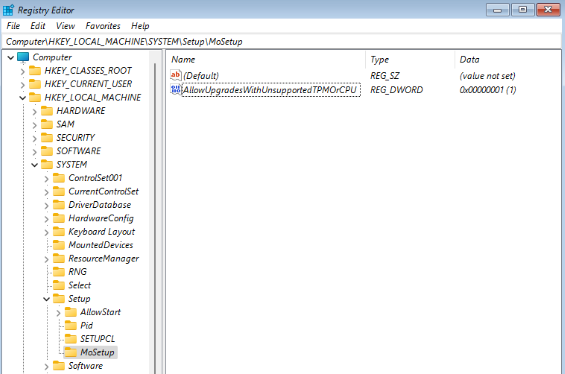Click the registry path address bar
Screen dimensions: 565x374
(282, 42)
